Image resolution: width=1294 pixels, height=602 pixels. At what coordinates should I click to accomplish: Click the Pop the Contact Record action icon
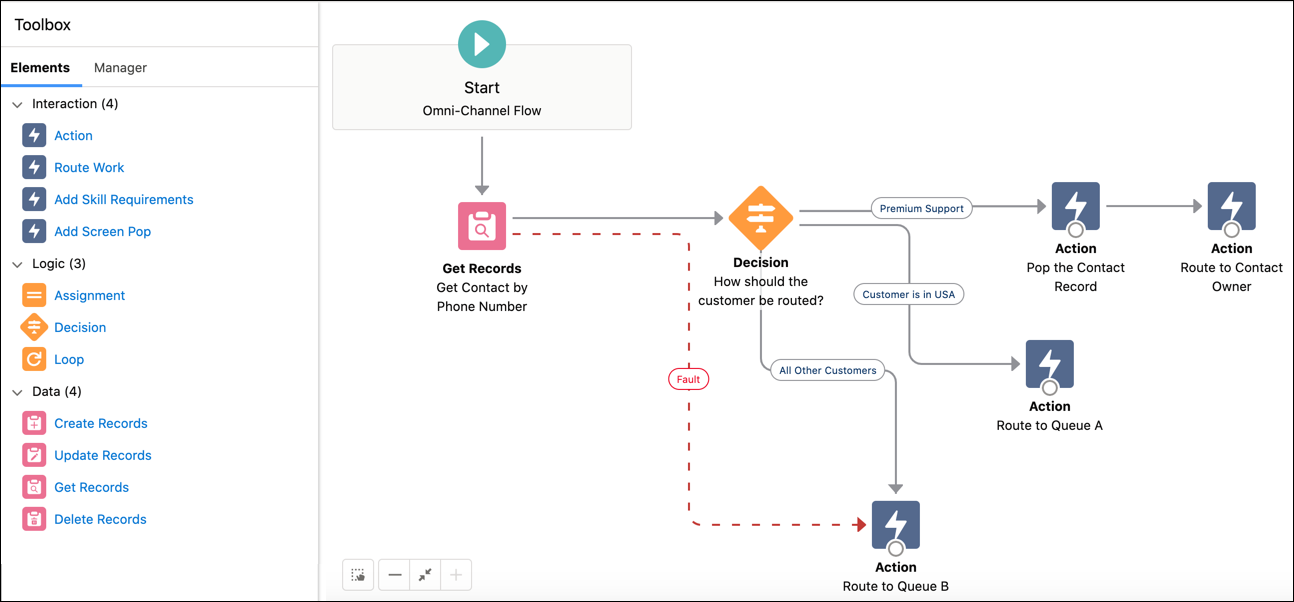pos(1075,207)
